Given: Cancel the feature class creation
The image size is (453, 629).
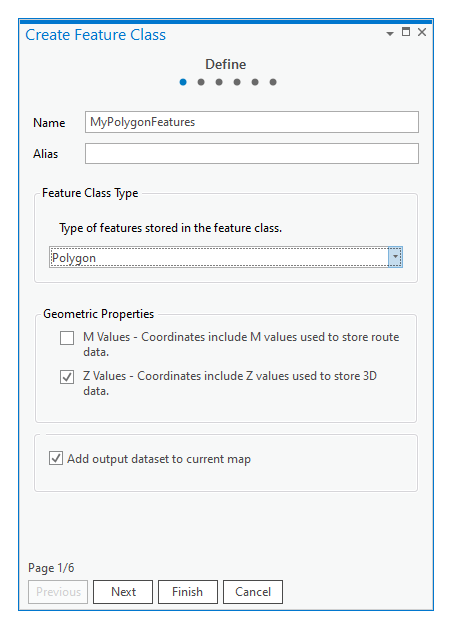Looking at the screenshot, I should coord(253,592).
